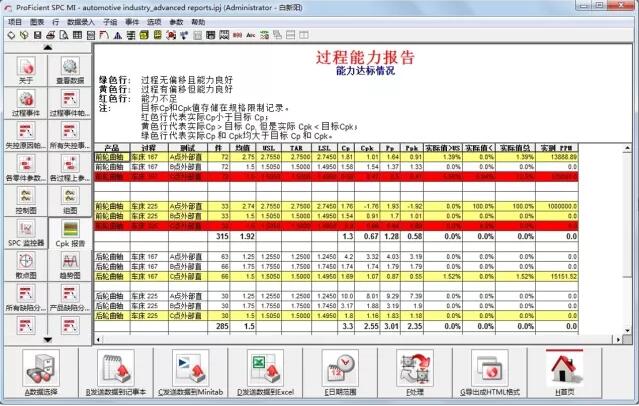
Task: Click the print toolbar icon
Action: (x=51, y=35)
